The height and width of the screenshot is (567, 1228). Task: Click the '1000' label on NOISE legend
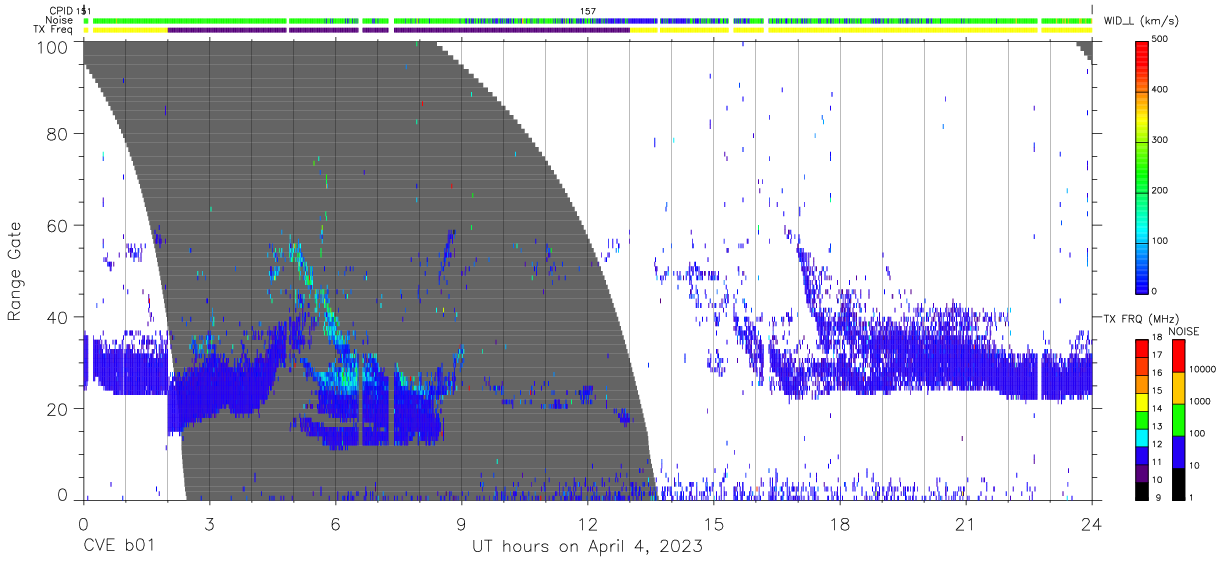1198,402
